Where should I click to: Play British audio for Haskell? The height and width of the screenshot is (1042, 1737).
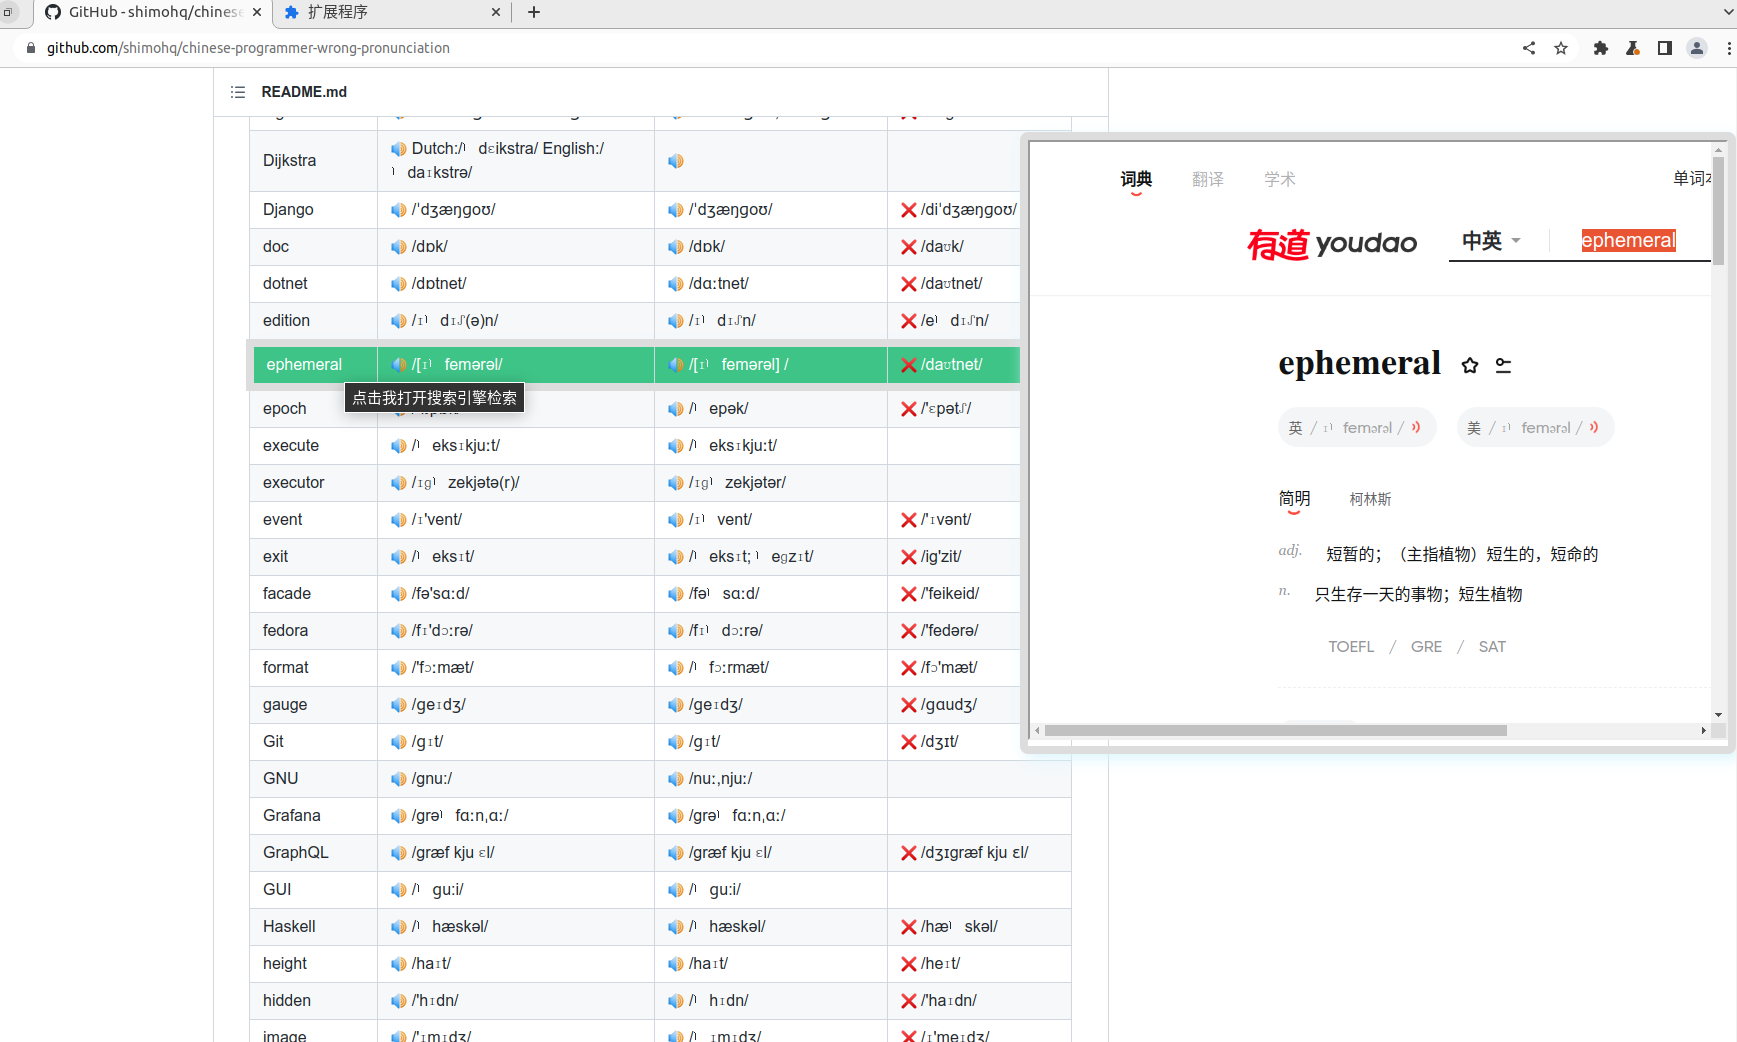click(x=398, y=927)
